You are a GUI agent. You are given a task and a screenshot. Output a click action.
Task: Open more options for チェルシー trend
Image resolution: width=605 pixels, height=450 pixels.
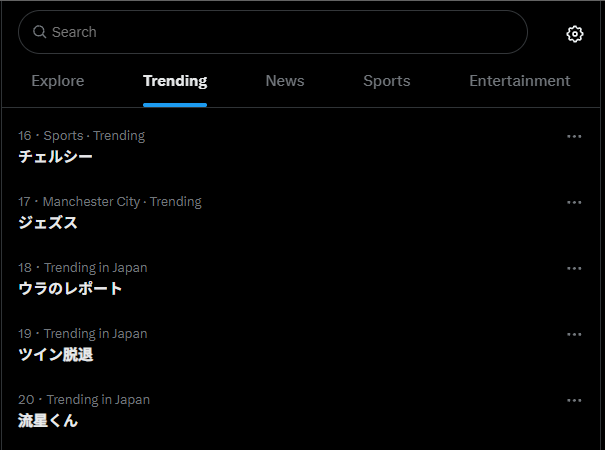(574, 136)
